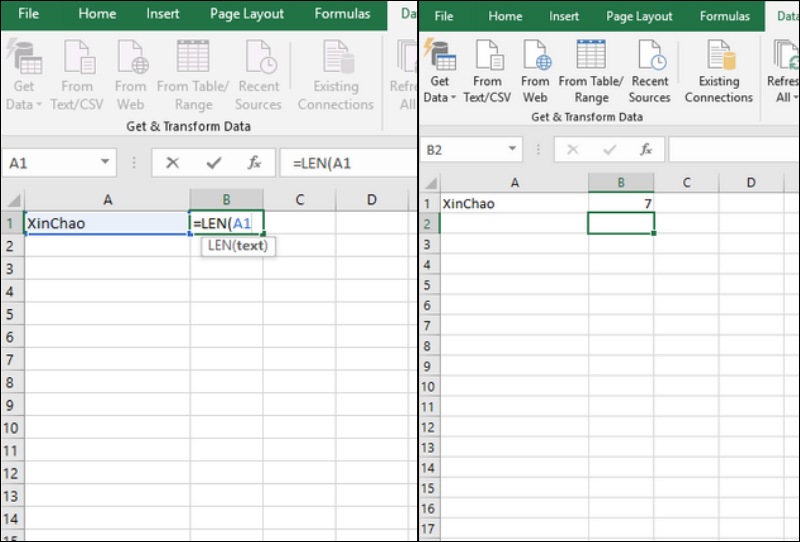
Task: Click From Text/CSV in left window
Action: 77,75
